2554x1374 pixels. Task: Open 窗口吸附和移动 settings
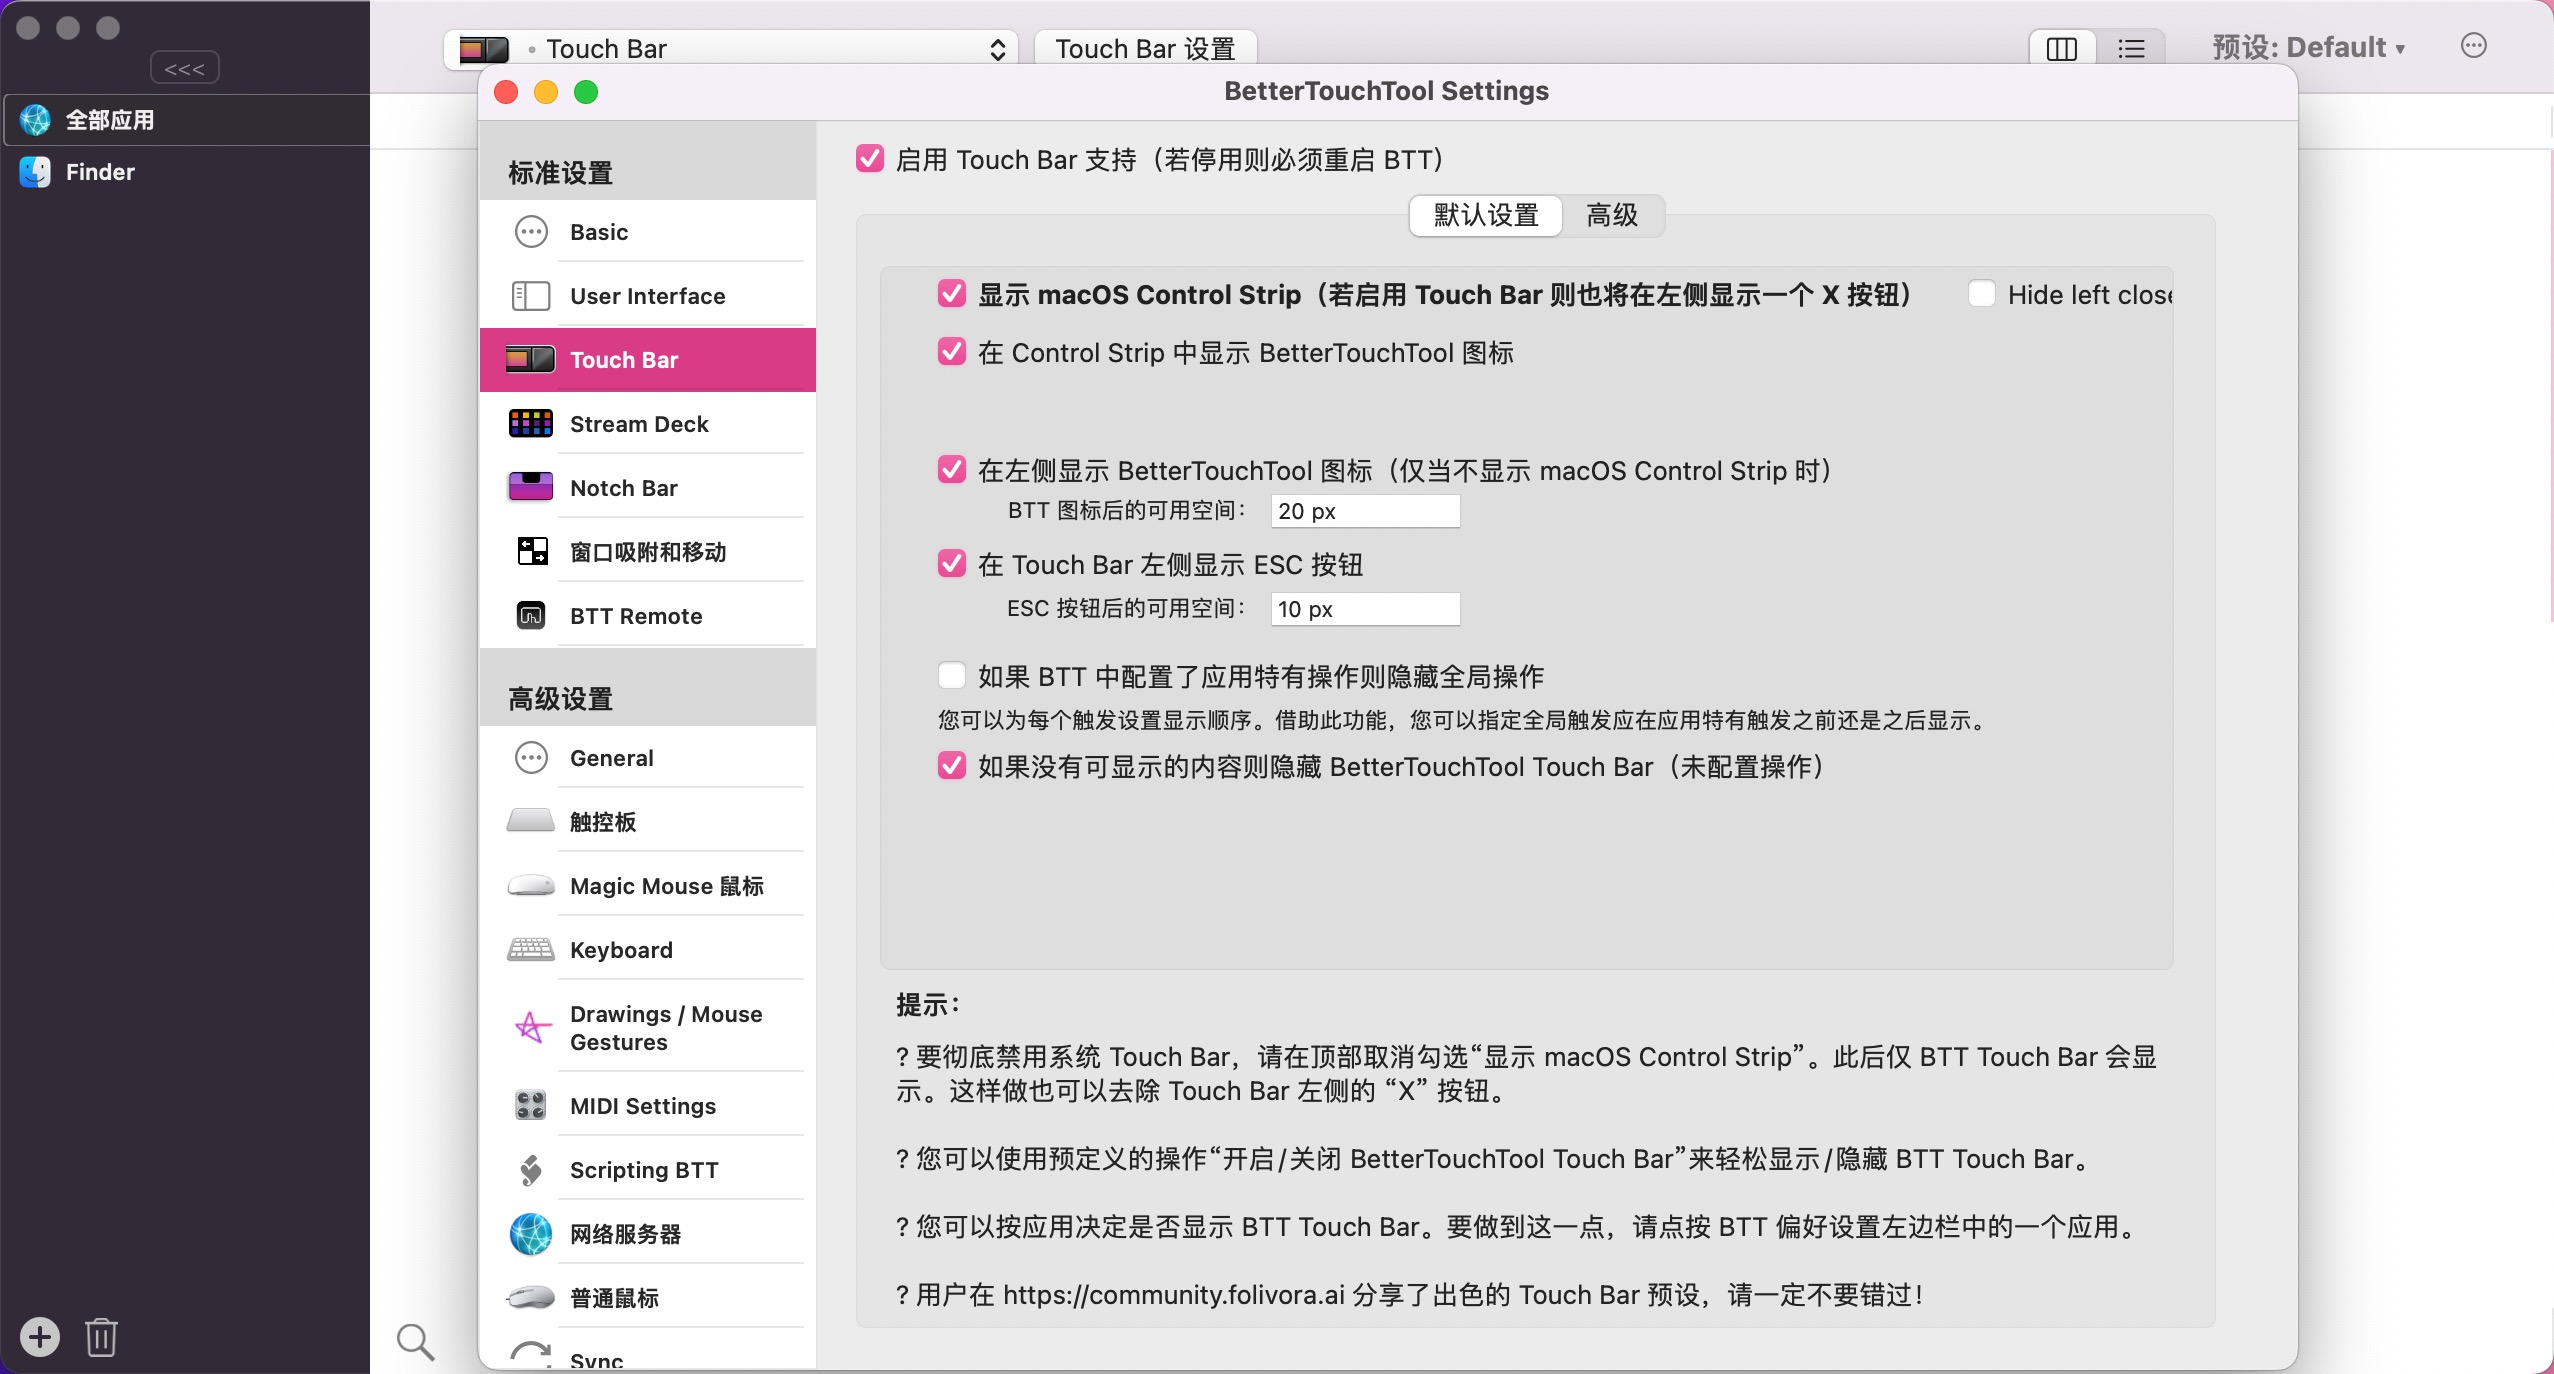click(x=648, y=552)
